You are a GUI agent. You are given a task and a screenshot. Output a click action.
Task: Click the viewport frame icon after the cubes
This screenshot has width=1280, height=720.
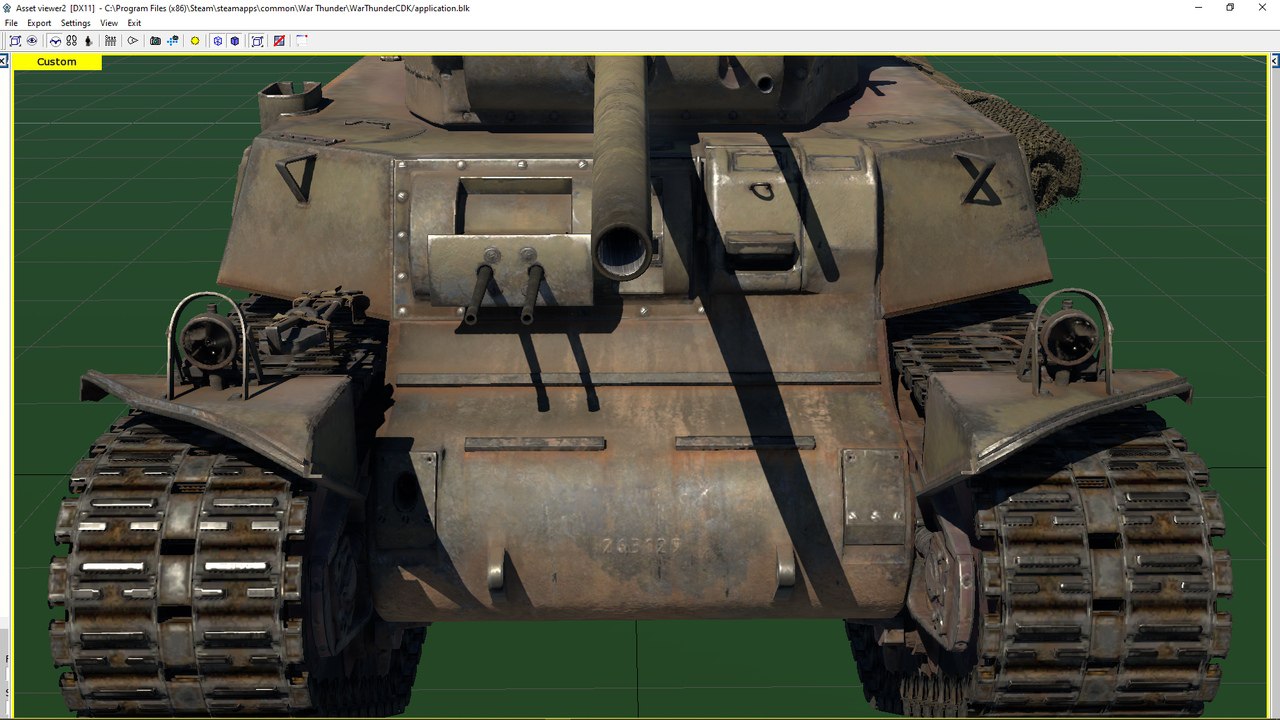tap(257, 41)
